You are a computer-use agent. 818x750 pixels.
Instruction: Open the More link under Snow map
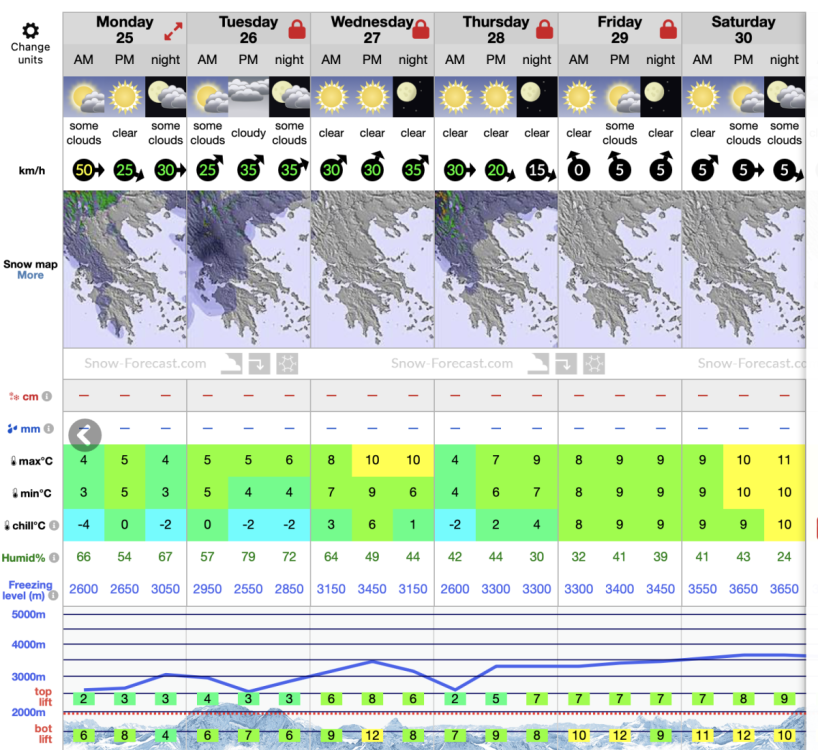pyautogui.click(x=30, y=275)
